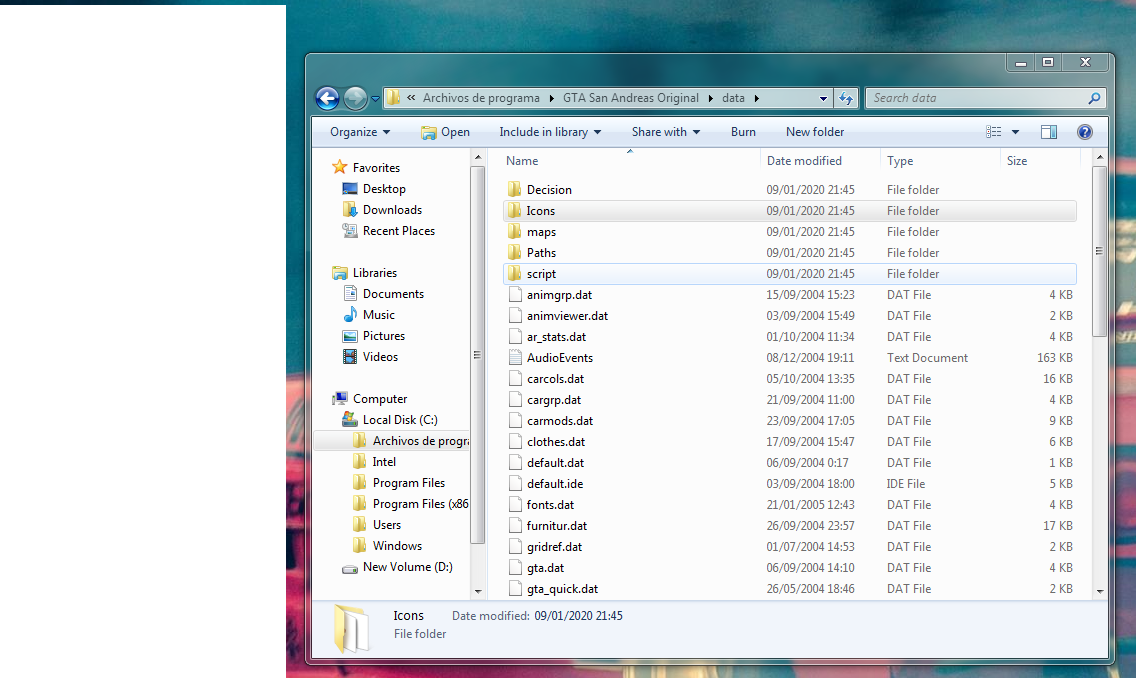Select the Paths folder icon
1136x678 pixels.
(x=514, y=252)
